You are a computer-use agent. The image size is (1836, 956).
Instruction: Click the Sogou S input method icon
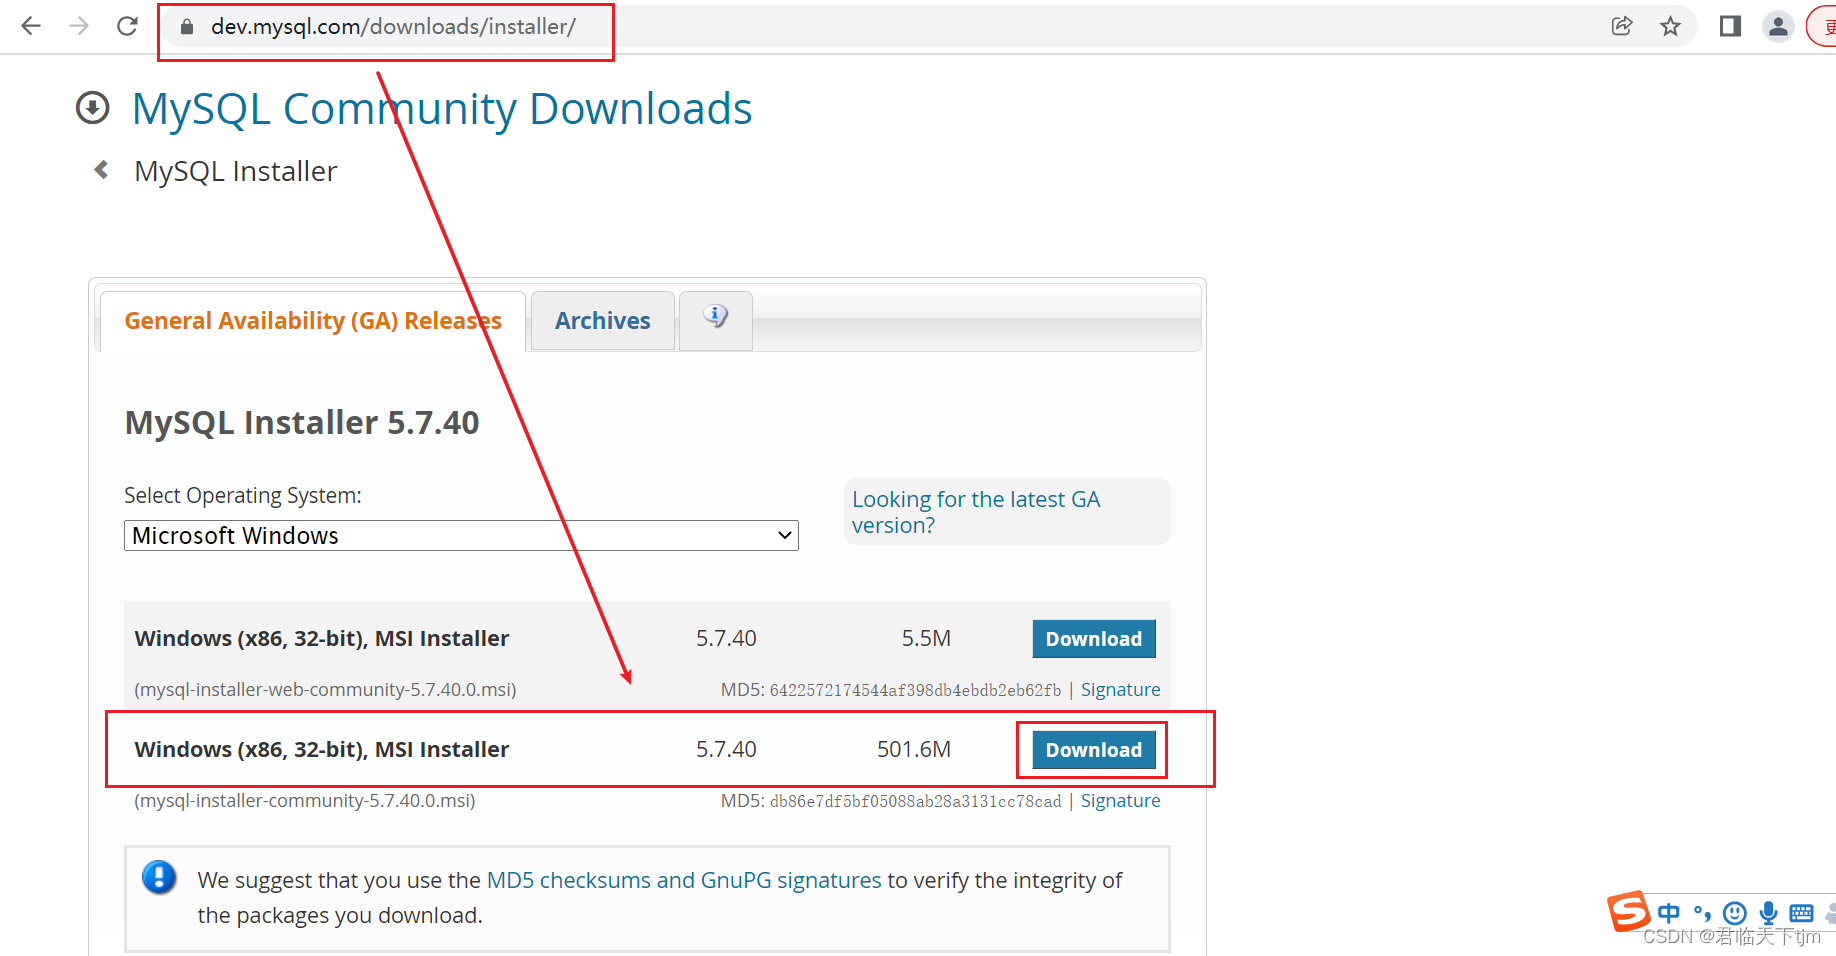point(1628,911)
